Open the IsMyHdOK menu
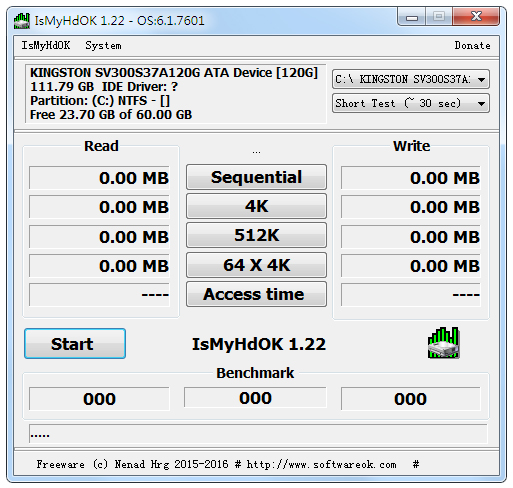Viewport: 513px width, 488px height. coord(46,45)
